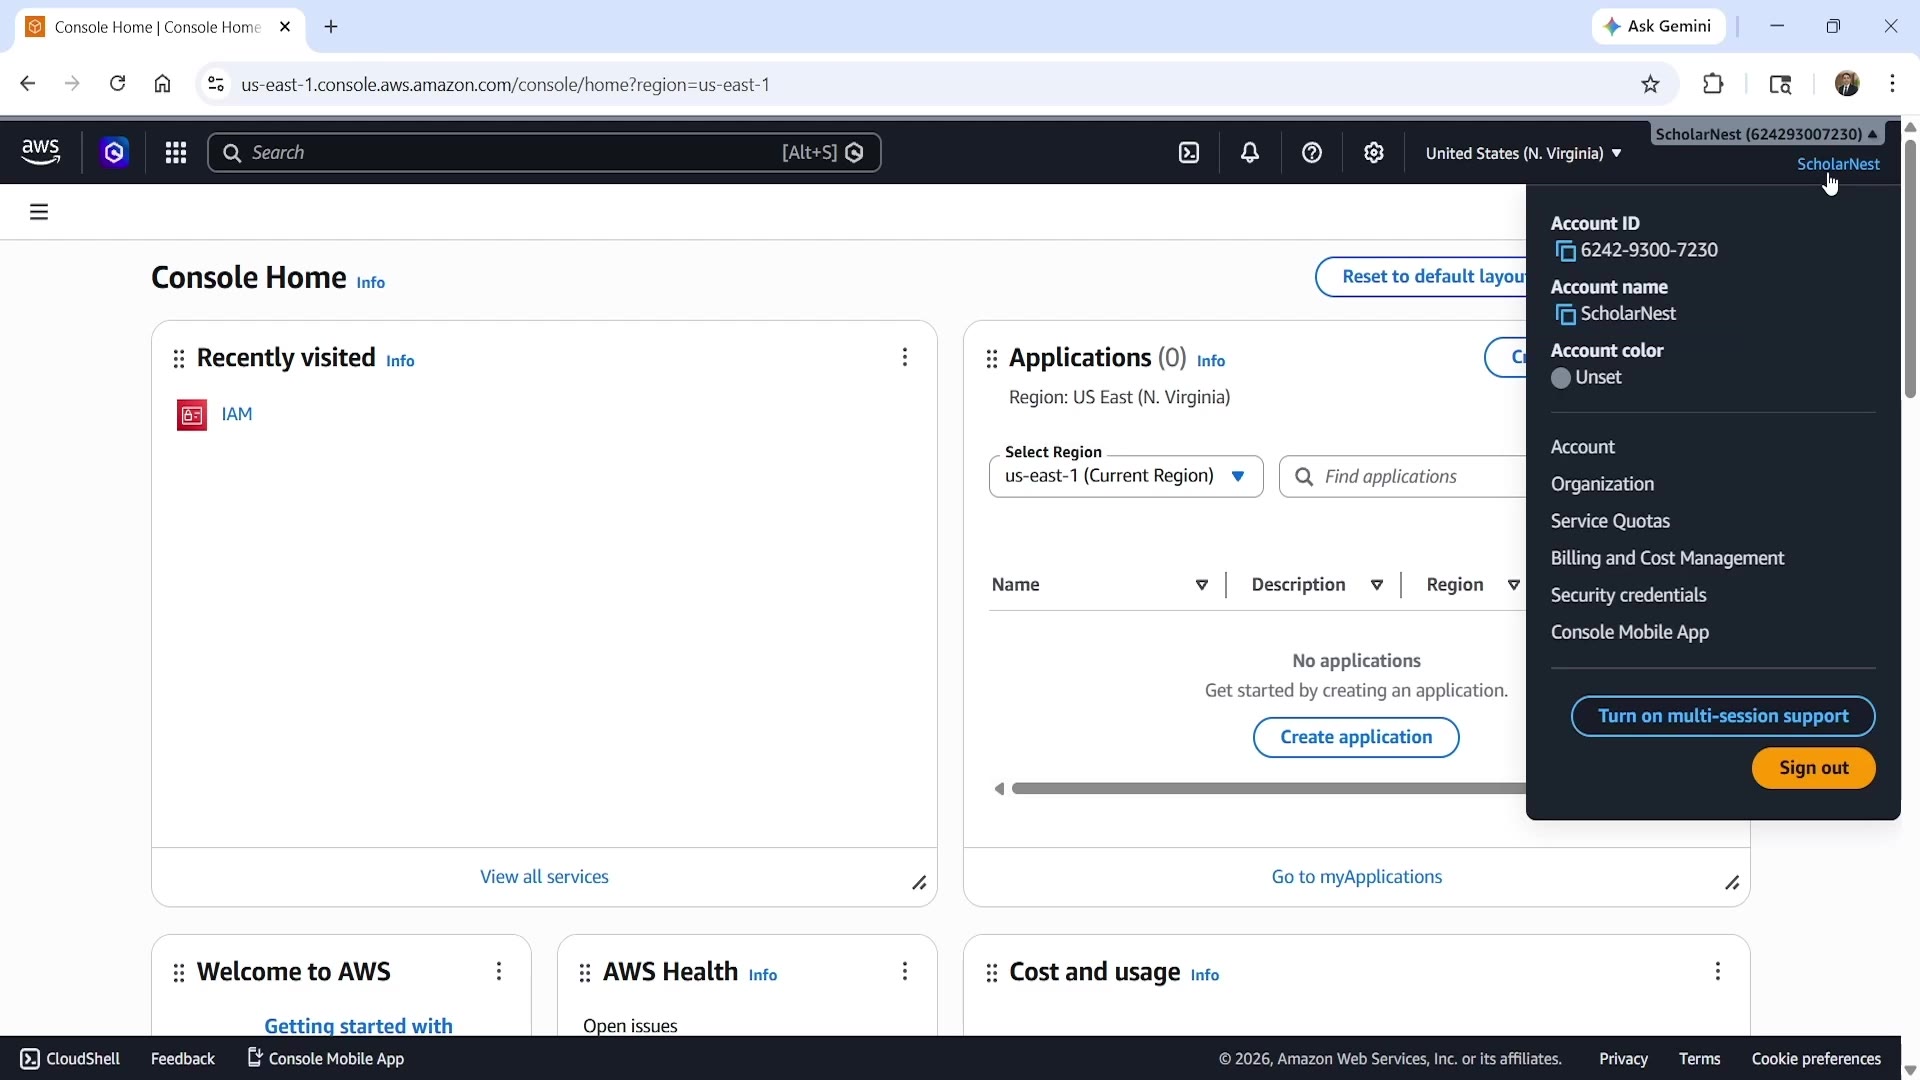The height and width of the screenshot is (1080, 1920).
Task: Open the Organization menu item
Action: [1602, 484]
